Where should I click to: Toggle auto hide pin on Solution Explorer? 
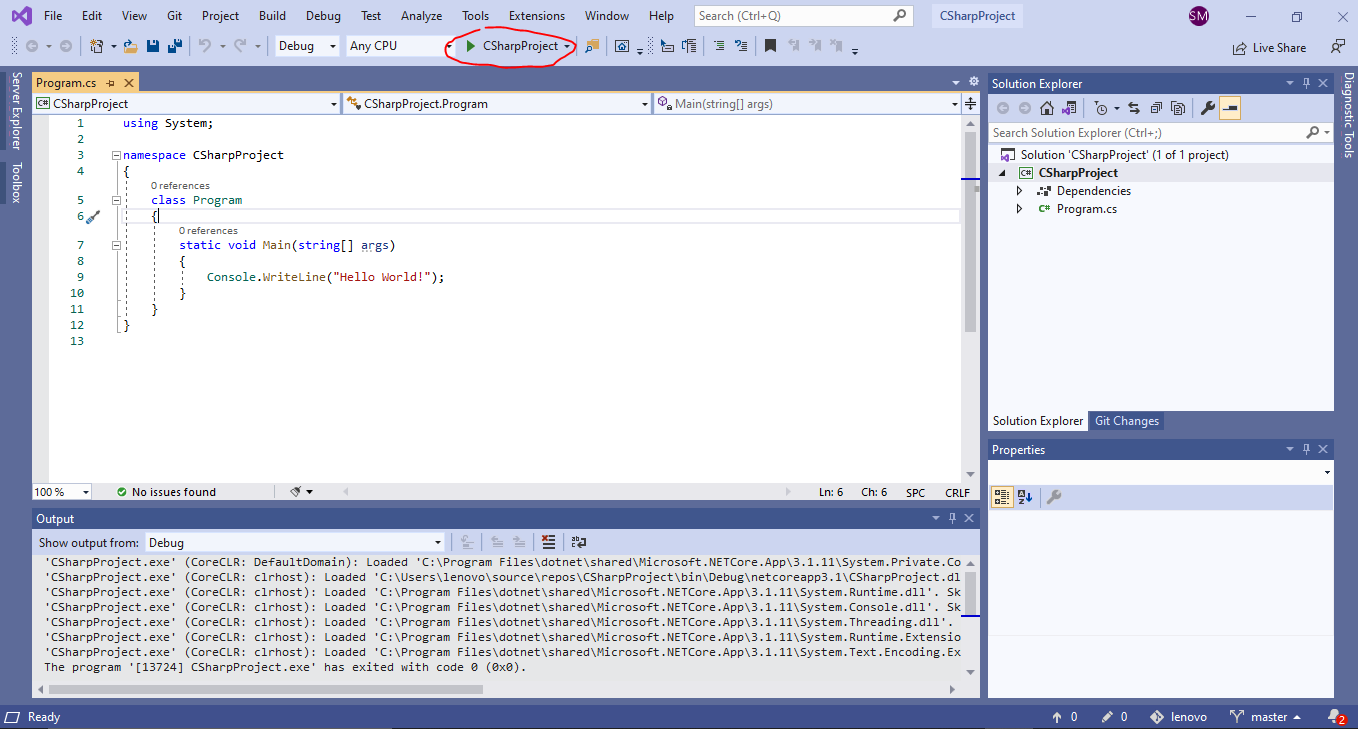[1306, 83]
